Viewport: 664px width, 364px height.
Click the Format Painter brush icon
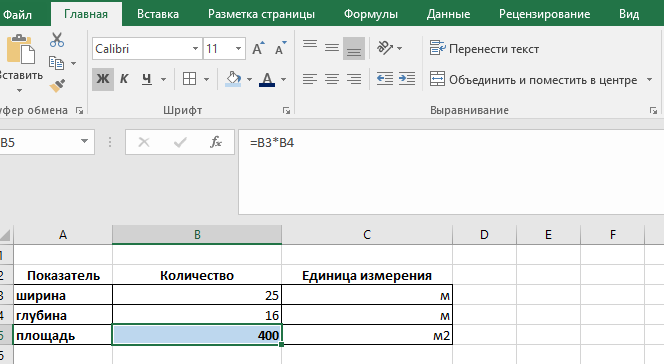pos(57,85)
